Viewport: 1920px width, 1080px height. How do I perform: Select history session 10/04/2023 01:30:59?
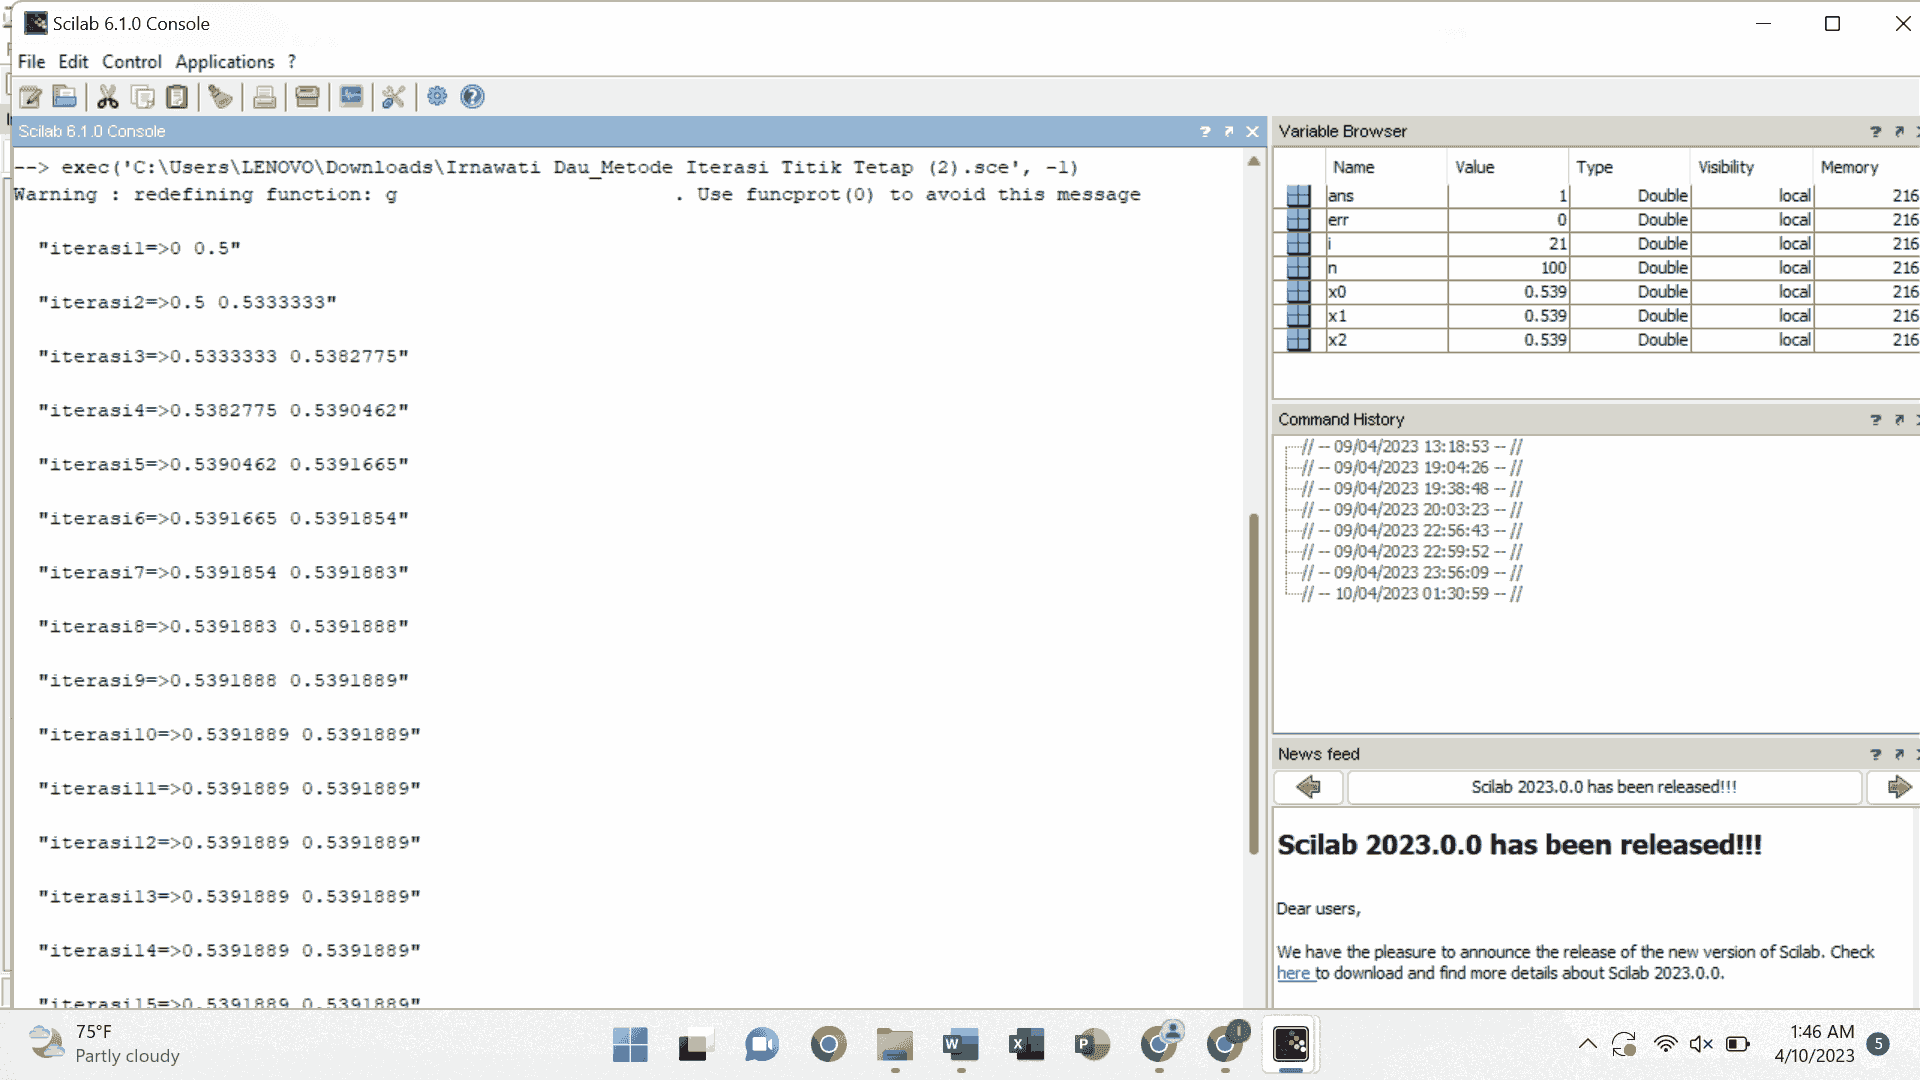pyautogui.click(x=1412, y=594)
